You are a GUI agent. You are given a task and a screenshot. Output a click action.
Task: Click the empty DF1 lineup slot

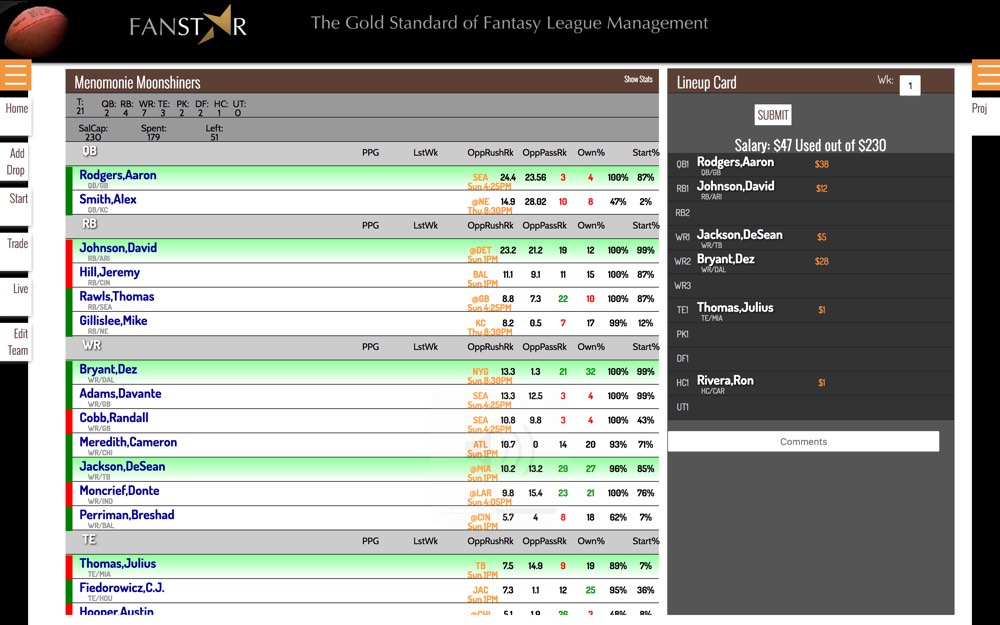coord(811,358)
